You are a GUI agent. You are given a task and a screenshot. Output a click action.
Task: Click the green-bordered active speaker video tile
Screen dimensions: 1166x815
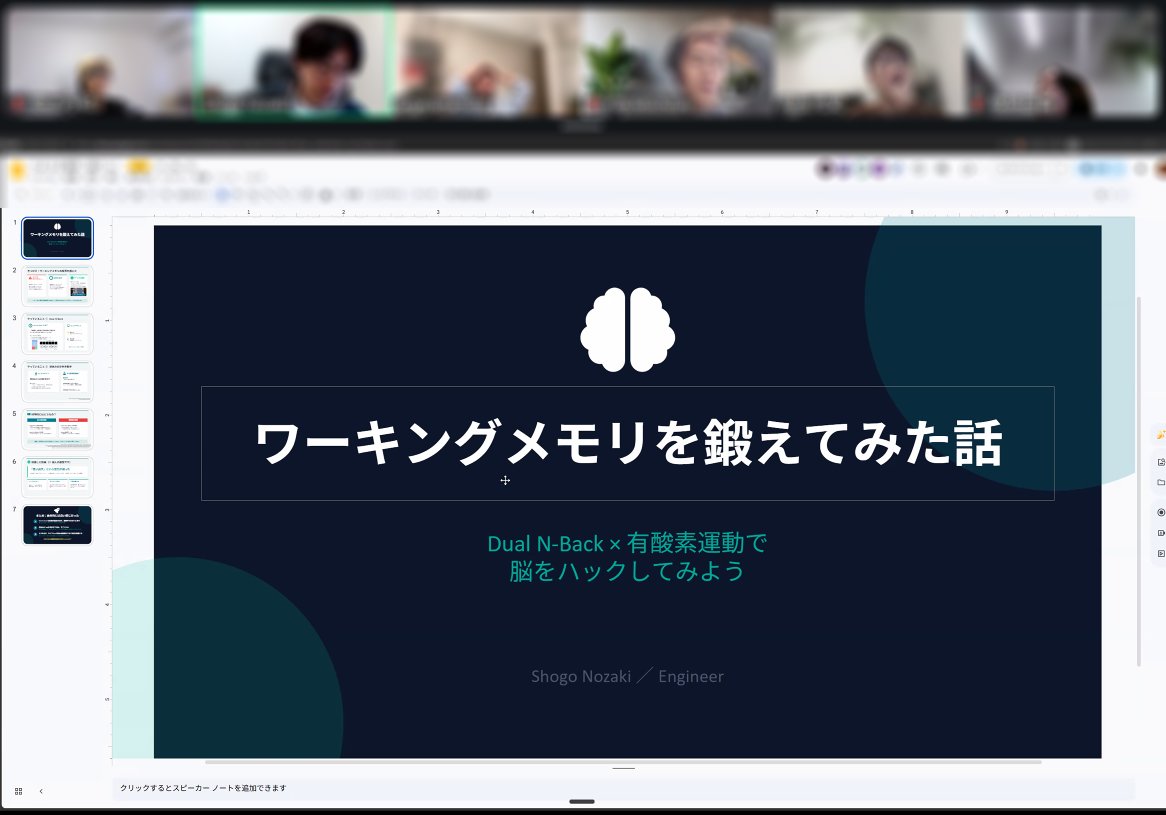[x=294, y=61]
